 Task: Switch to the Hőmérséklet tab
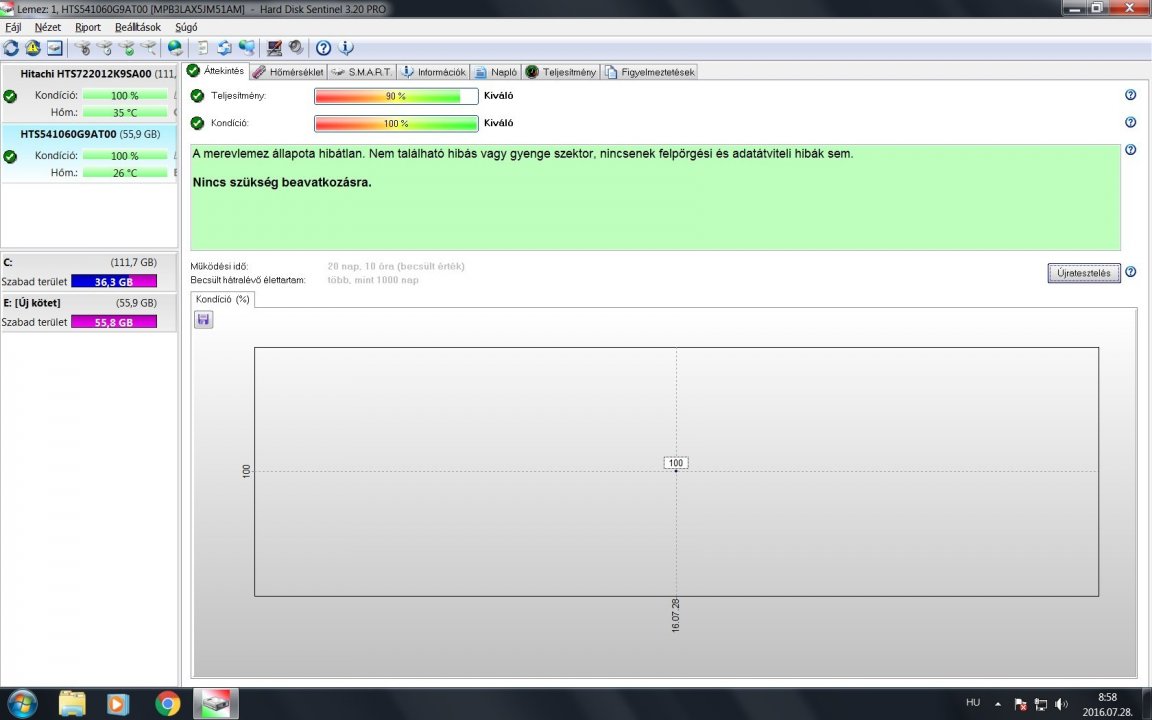(x=288, y=72)
